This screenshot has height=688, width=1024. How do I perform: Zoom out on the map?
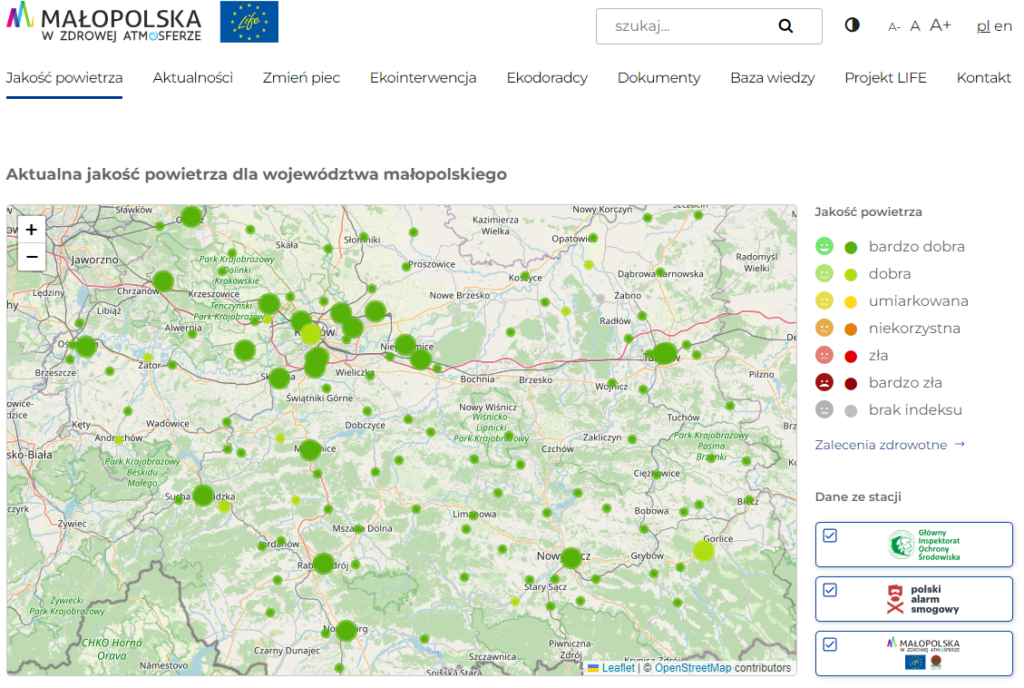point(31,257)
